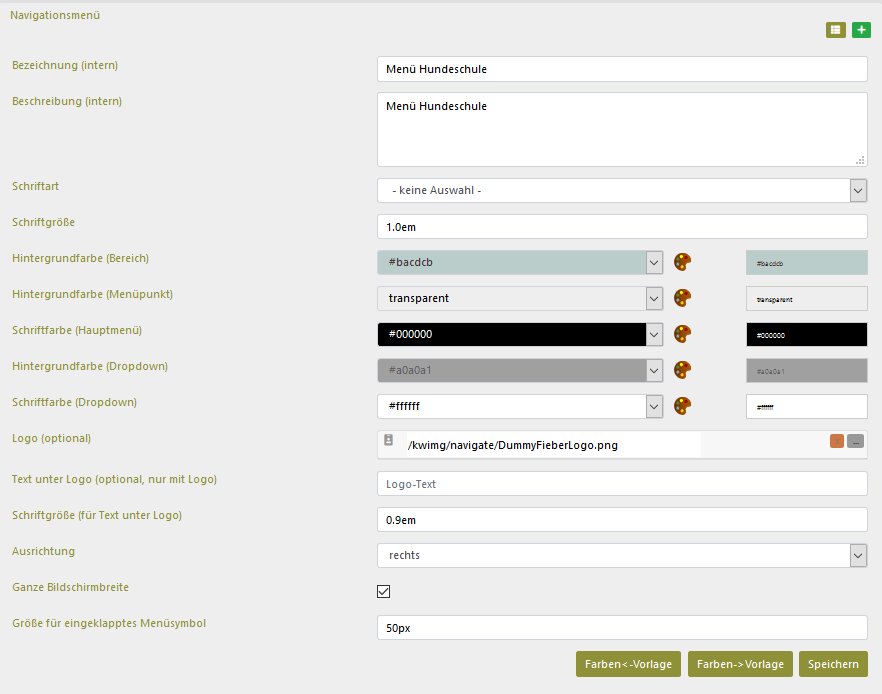Click the Farben<-Vorlage button
This screenshot has width=882, height=694.
(628, 664)
